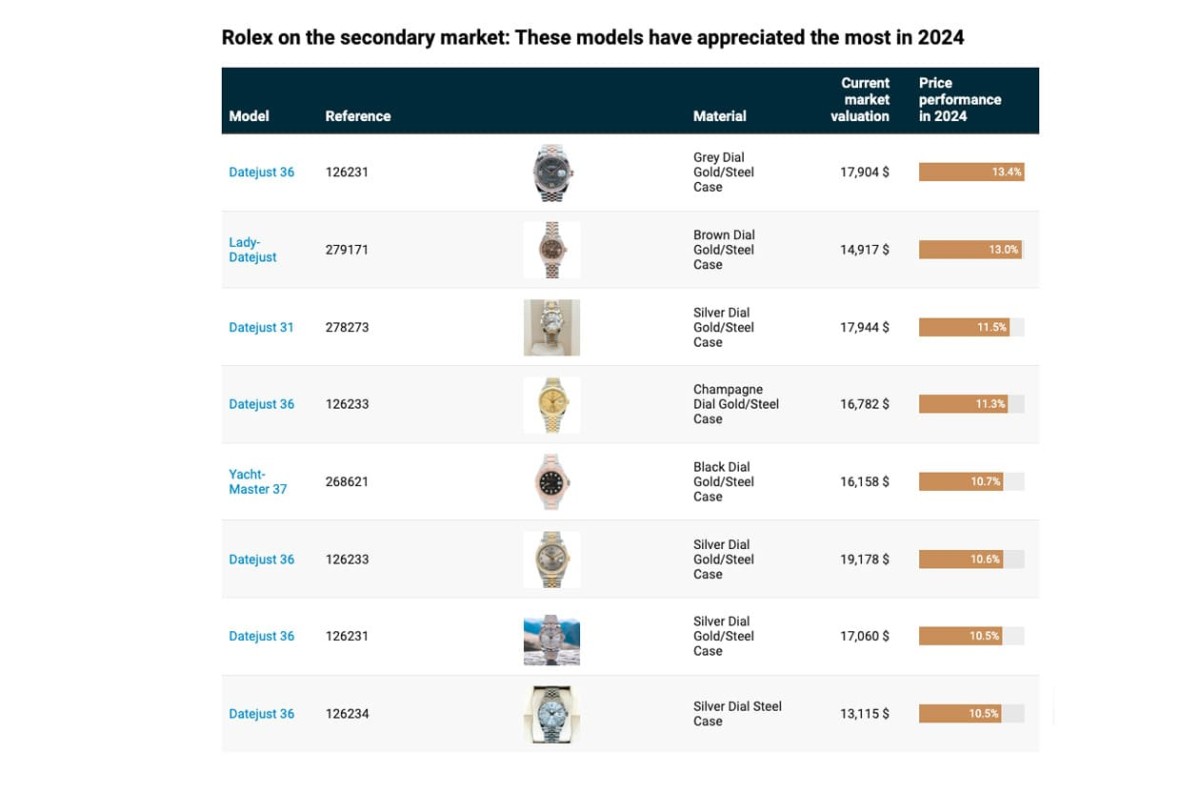1200x794 pixels.
Task: Click the Yacht-Master 37 black dial image
Action: point(551,481)
